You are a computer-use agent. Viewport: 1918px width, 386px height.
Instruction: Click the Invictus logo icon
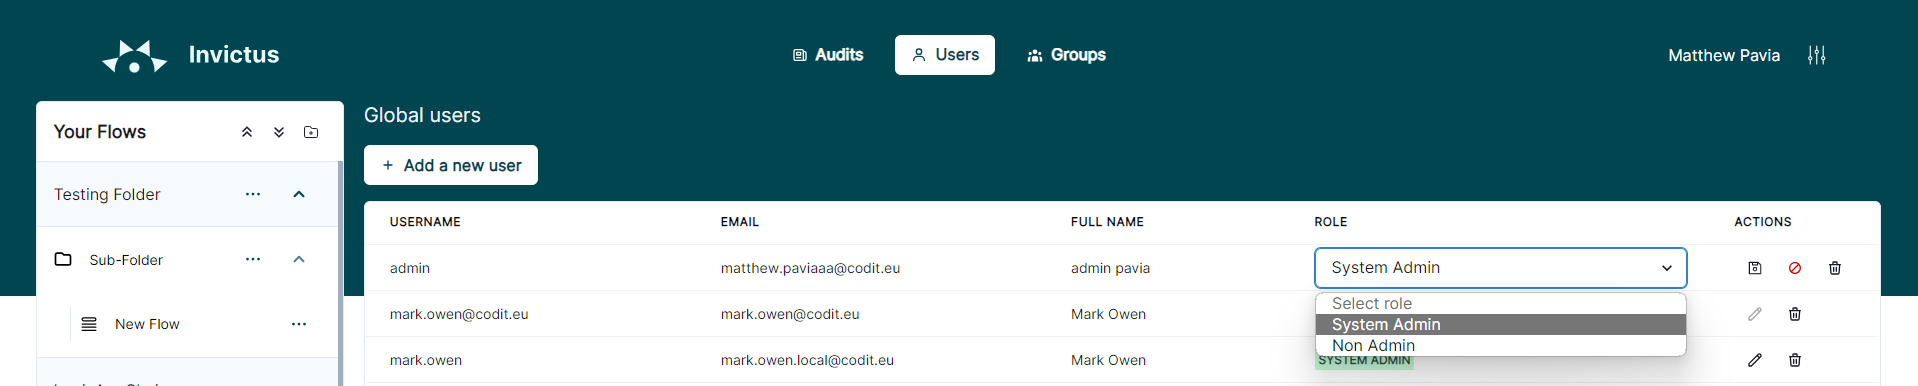click(x=134, y=56)
